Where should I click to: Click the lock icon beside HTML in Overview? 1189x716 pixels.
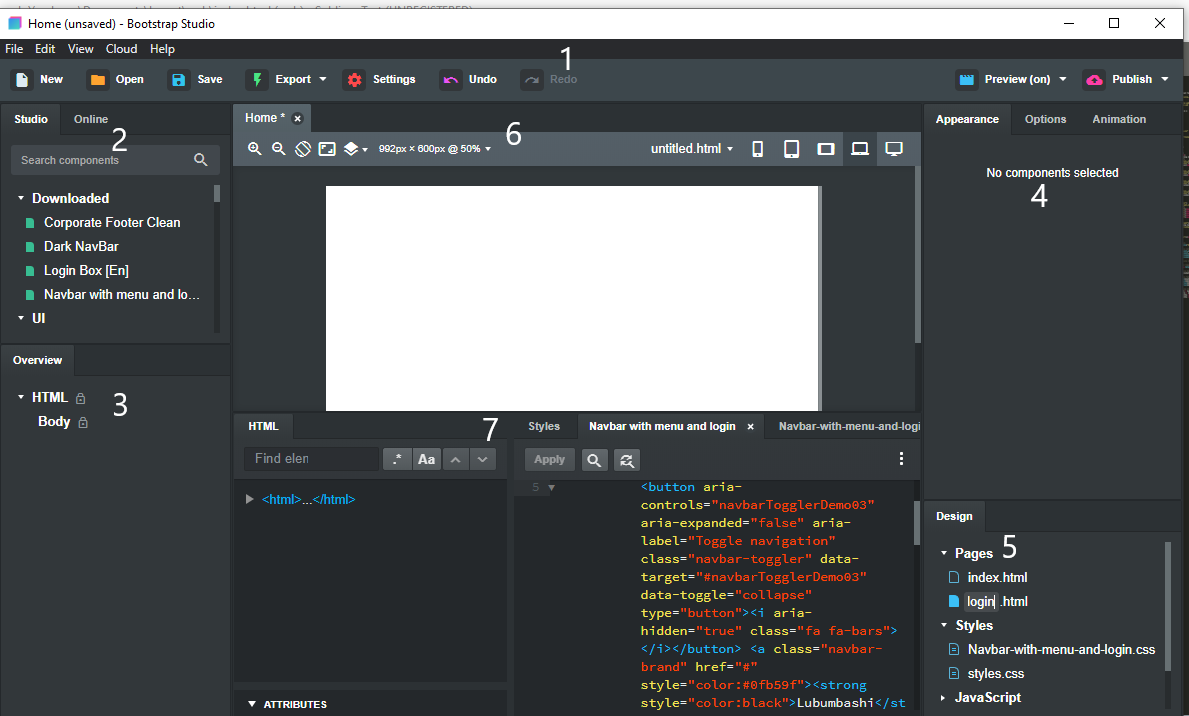pos(80,398)
